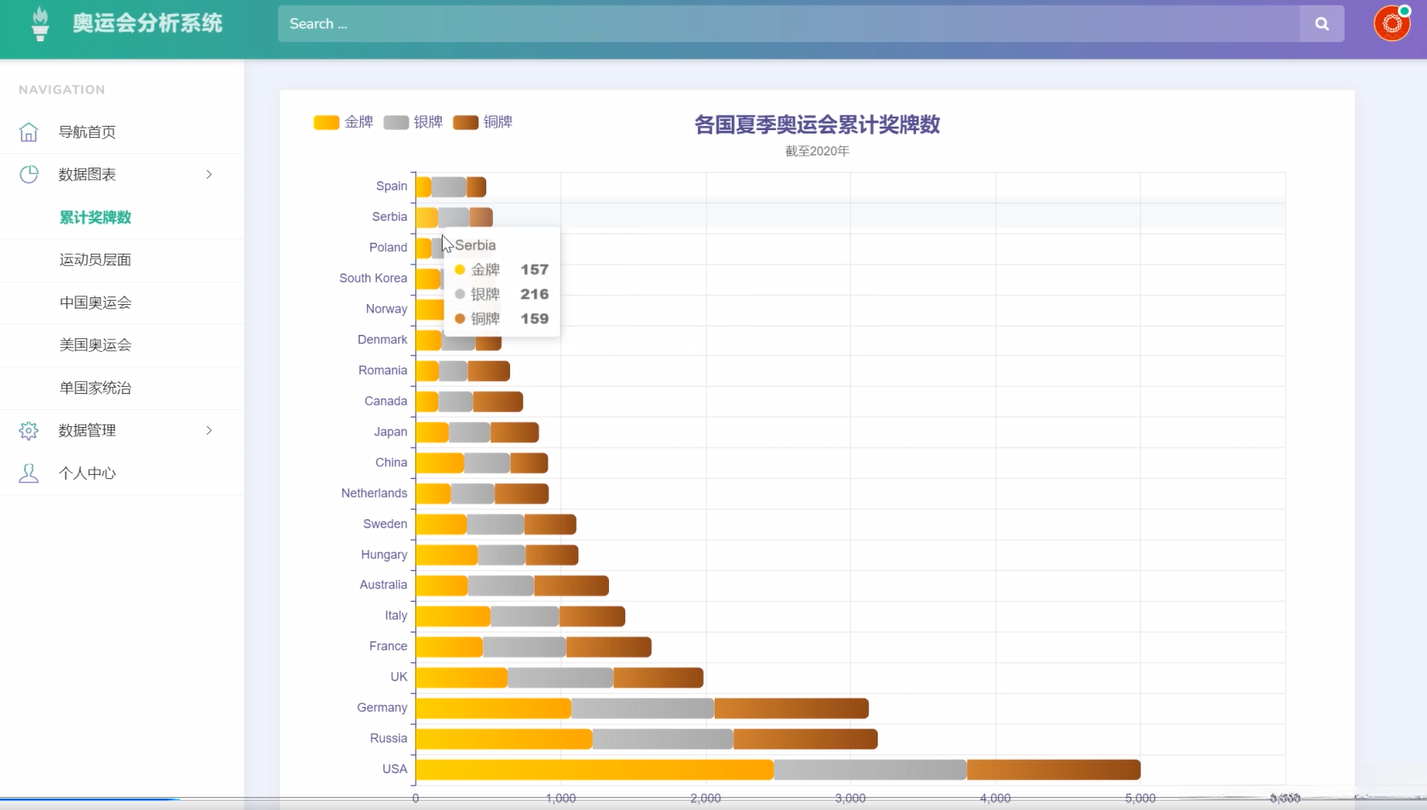1427x810 pixels.
Task: Click the Hungary gold bar segment
Action: pyautogui.click(x=447, y=555)
